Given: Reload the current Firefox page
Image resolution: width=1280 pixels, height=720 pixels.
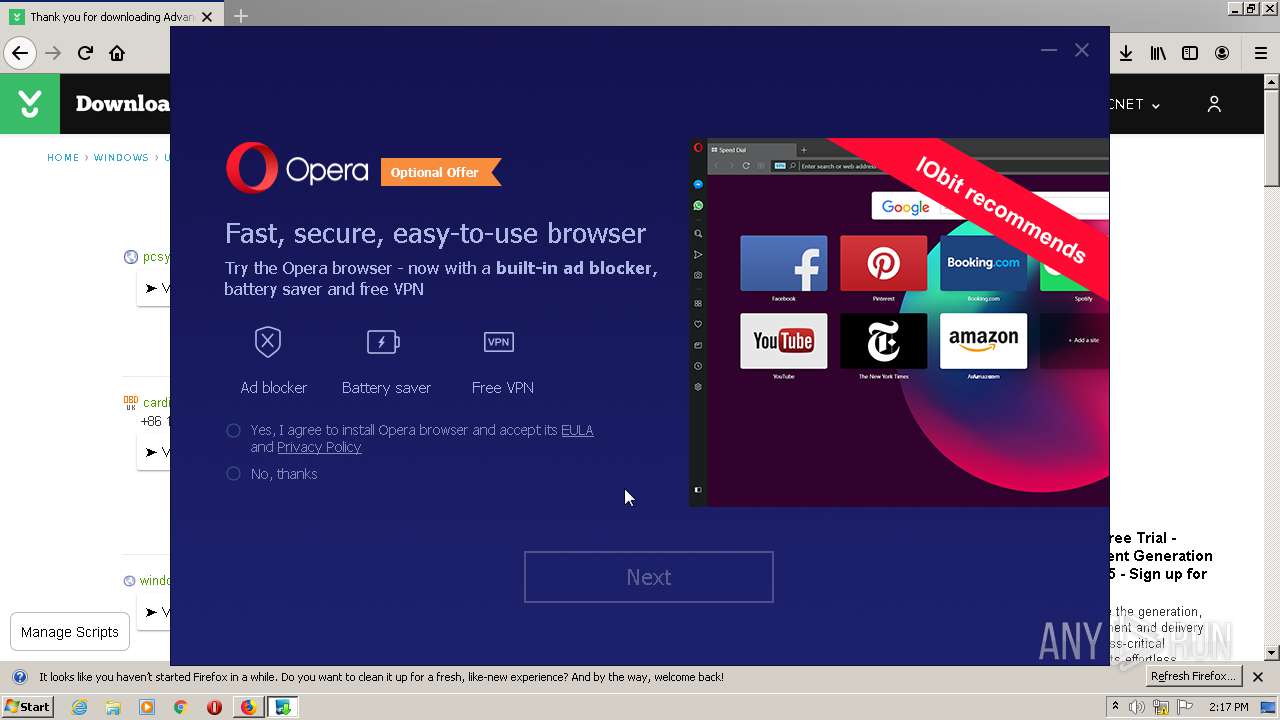Looking at the screenshot, I should (x=85, y=53).
